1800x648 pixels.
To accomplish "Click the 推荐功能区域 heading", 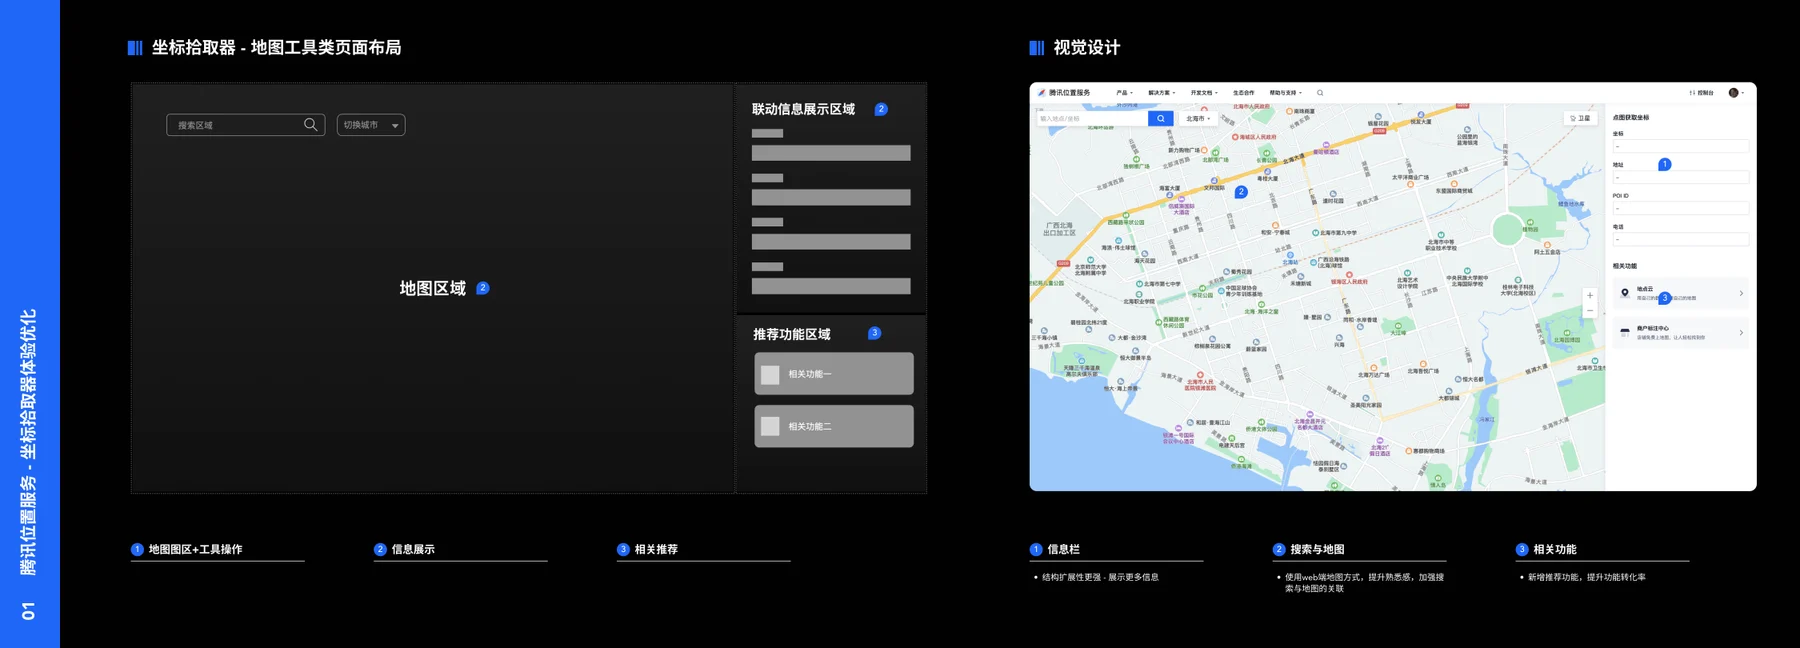I will pyautogui.click(x=792, y=334).
